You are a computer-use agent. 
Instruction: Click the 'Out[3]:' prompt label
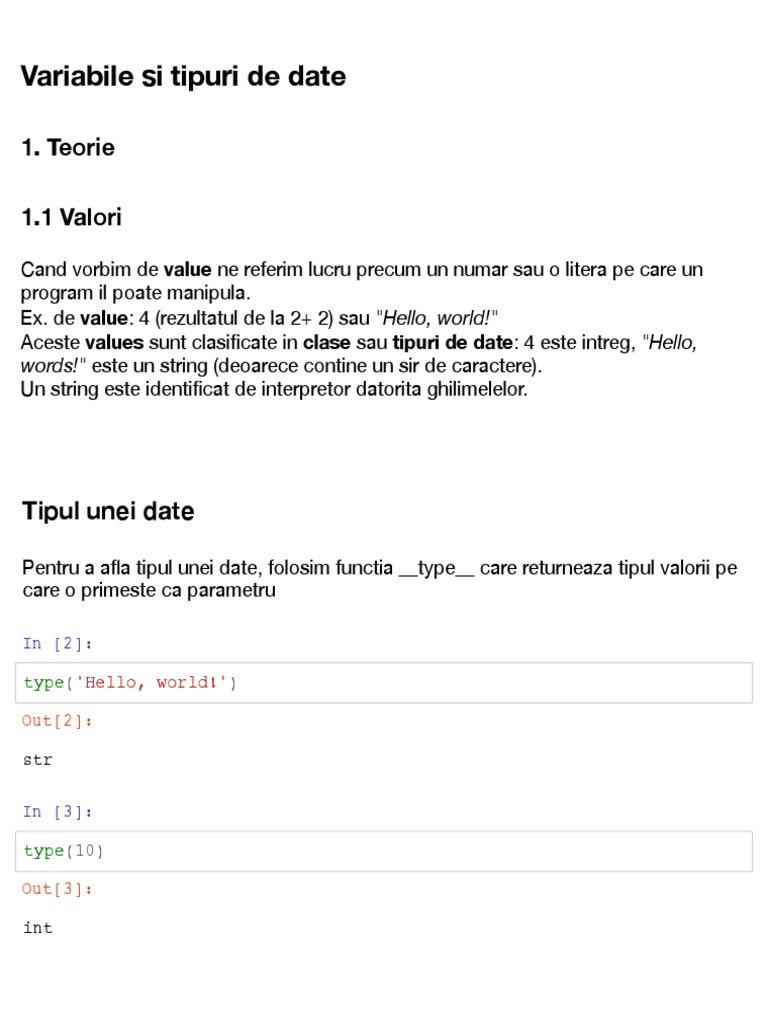pos(58,889)
